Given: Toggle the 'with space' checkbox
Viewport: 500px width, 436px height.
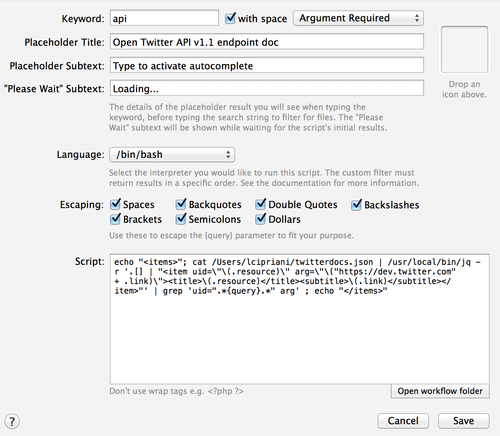Looking at the screenshot, I should tap(230, 18).
